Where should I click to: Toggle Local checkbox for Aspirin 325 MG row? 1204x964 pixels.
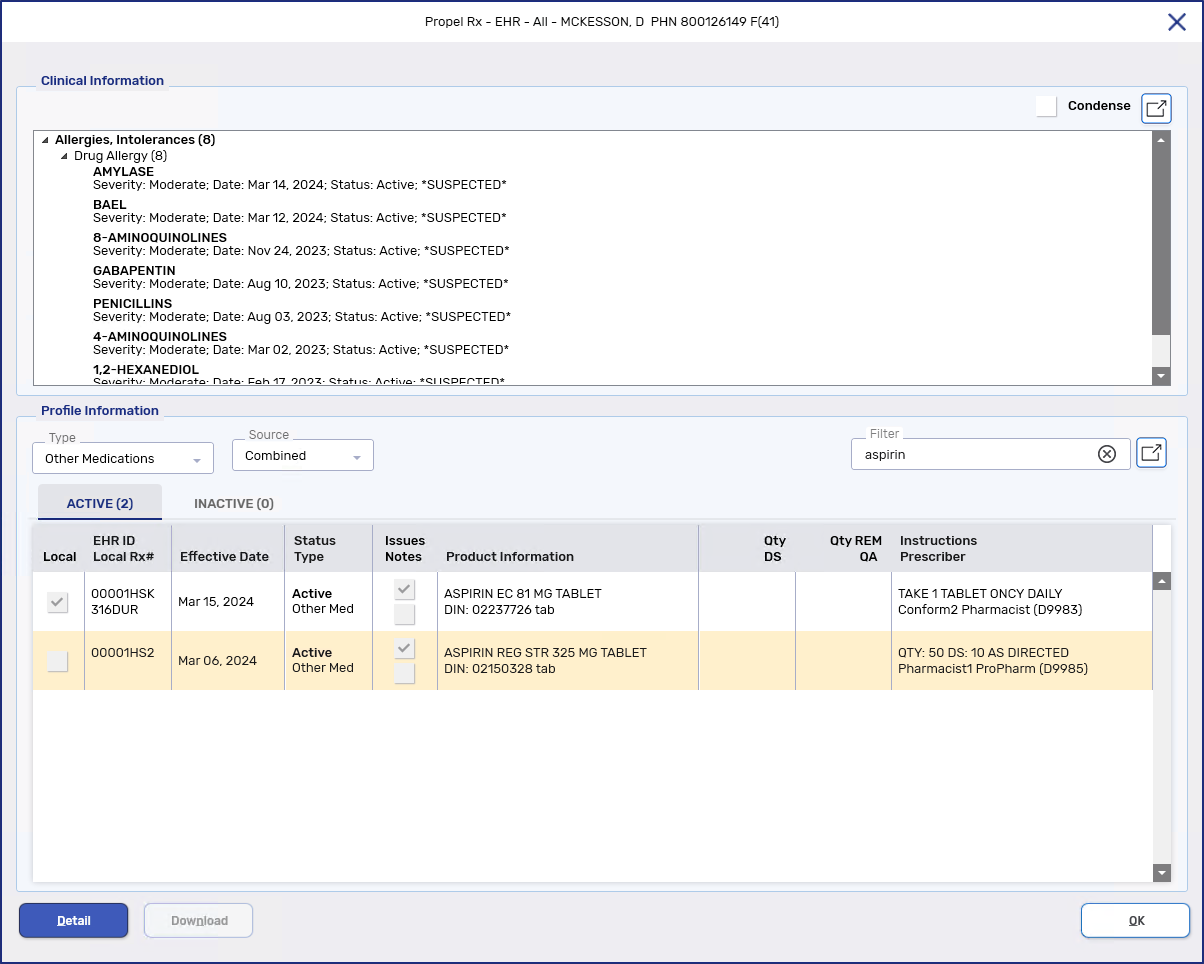pyautogui.click(x=58, y=661)
